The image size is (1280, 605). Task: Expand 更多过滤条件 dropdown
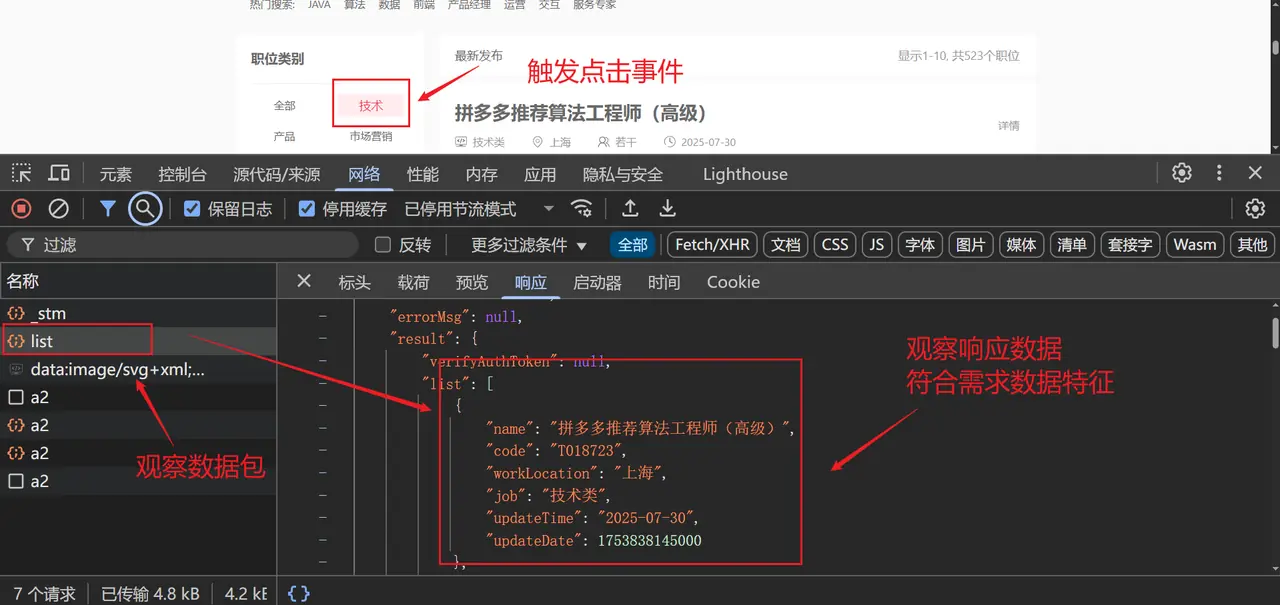[529, 245]
